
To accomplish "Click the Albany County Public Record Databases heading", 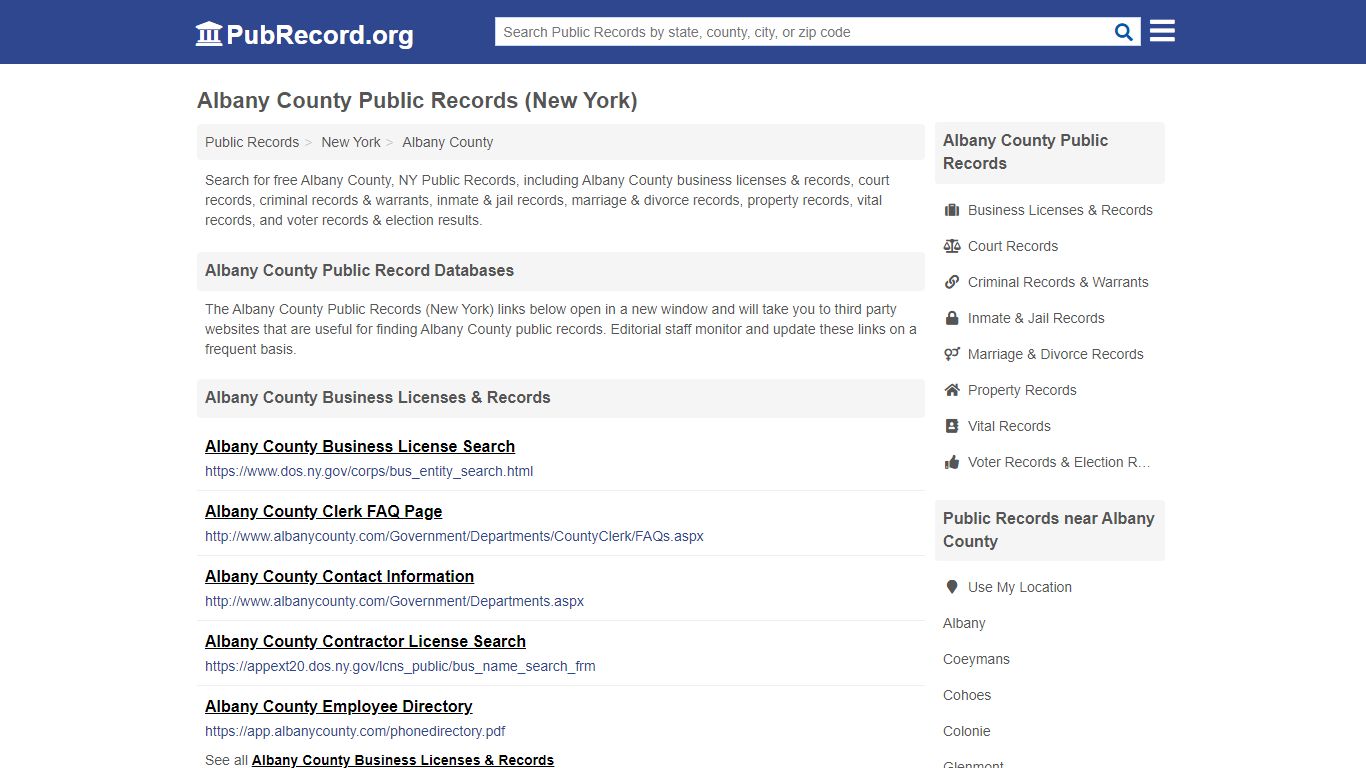I will pyautogui.click(x=359, y=270).
